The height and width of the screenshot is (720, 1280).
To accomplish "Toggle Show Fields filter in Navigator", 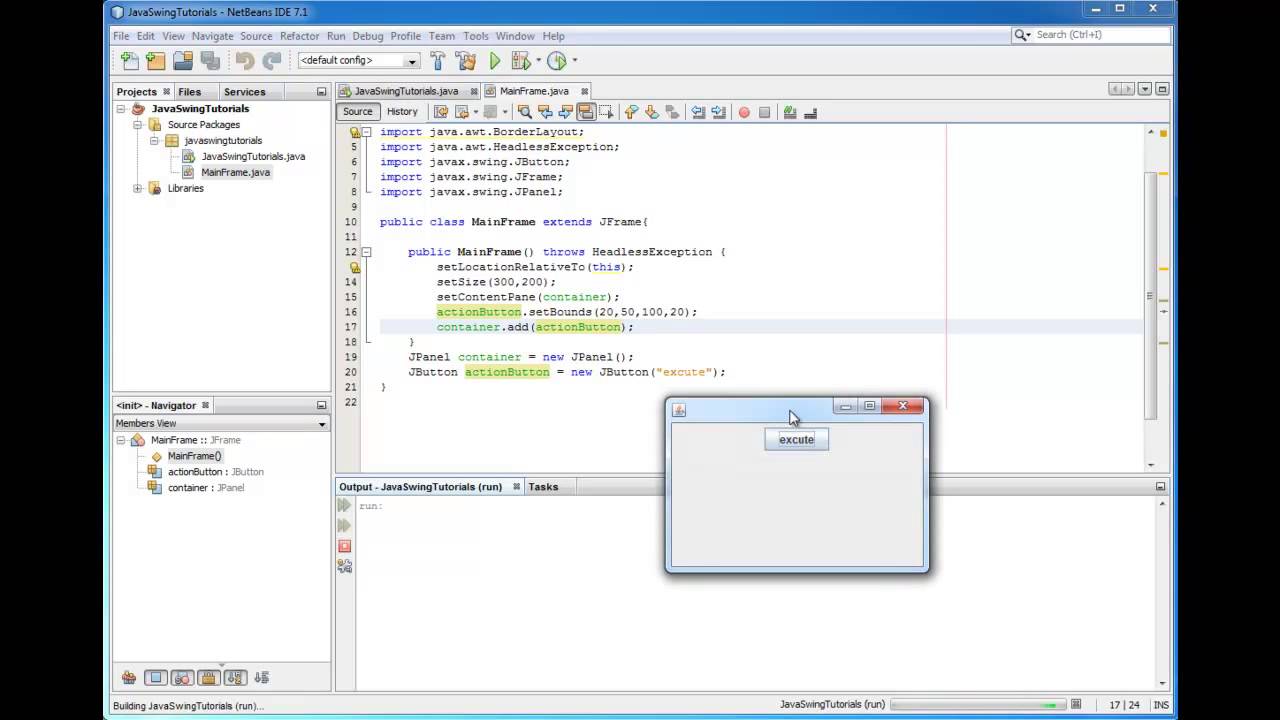I will 155,677.
